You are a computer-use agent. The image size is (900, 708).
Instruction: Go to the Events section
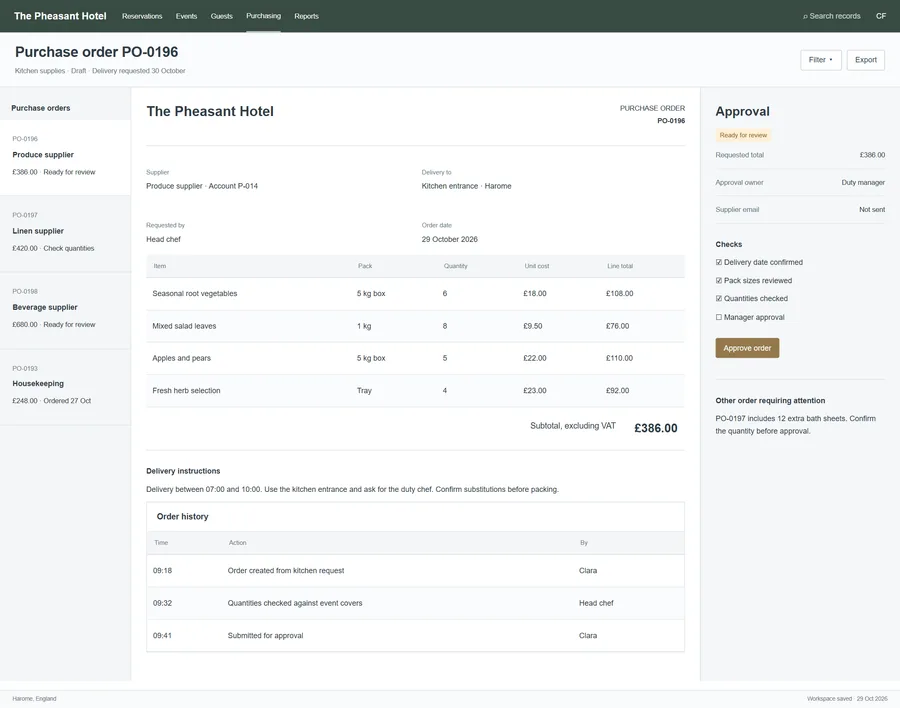coord(186,16)
